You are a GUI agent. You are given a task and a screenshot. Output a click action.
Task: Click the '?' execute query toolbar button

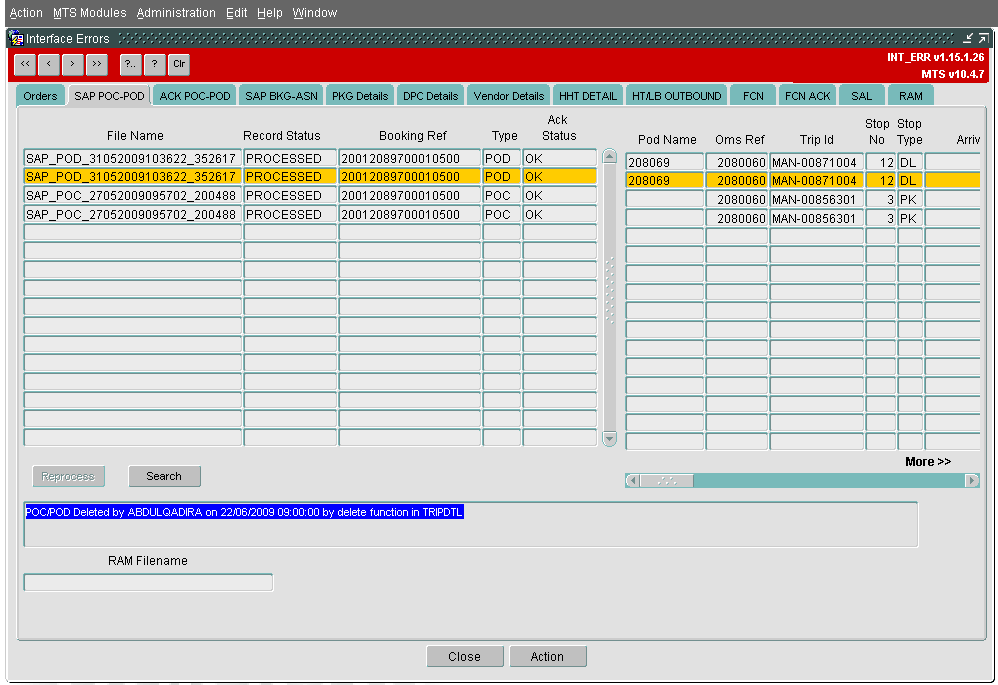coord(155,64)
